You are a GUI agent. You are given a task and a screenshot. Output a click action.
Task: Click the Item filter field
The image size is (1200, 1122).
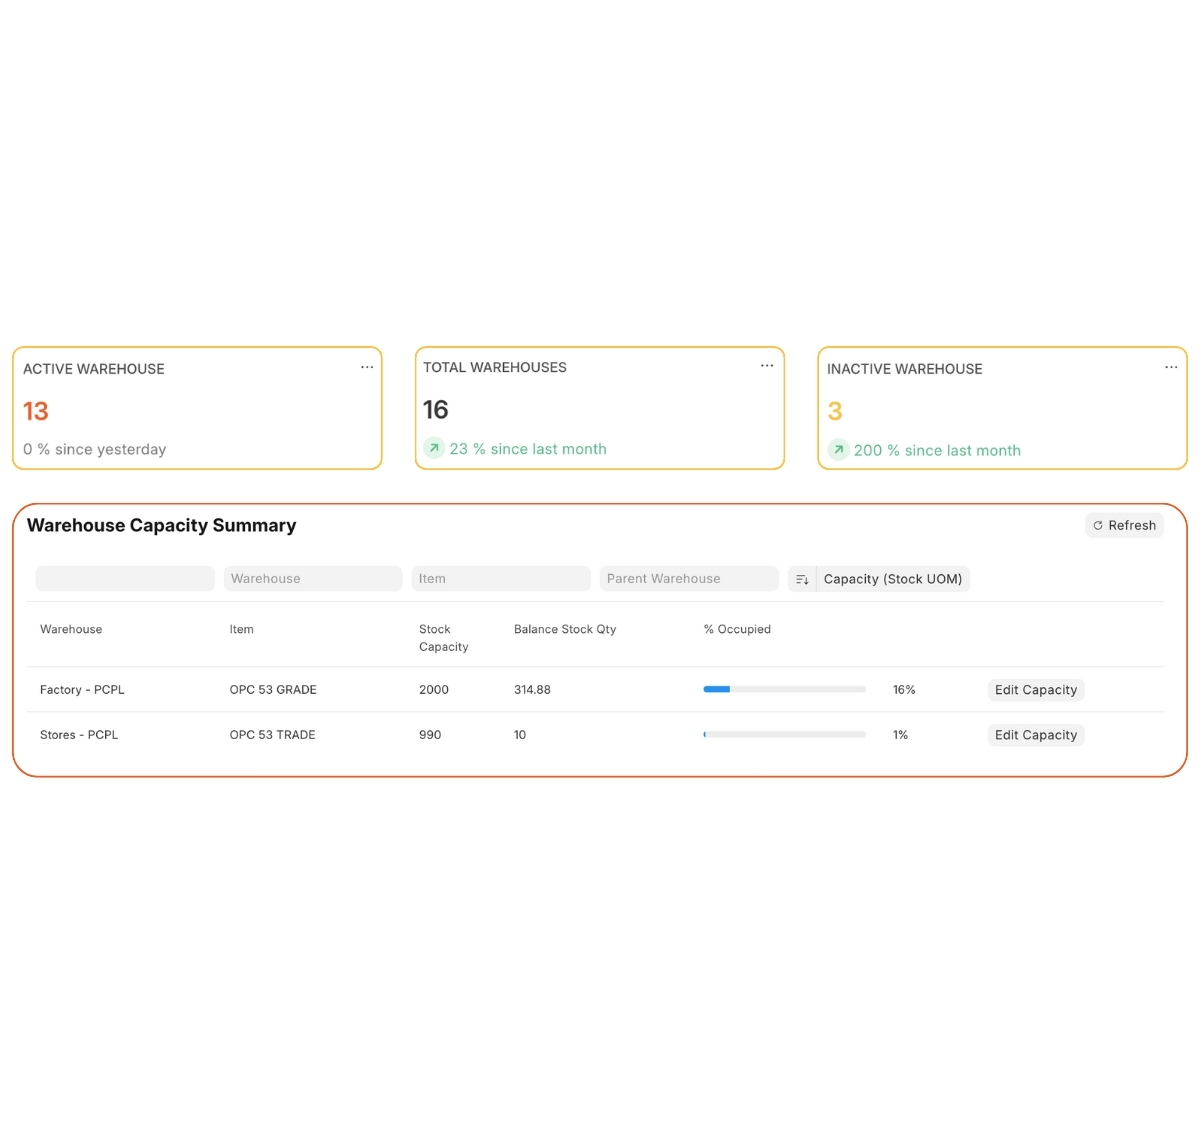[500, 579]
